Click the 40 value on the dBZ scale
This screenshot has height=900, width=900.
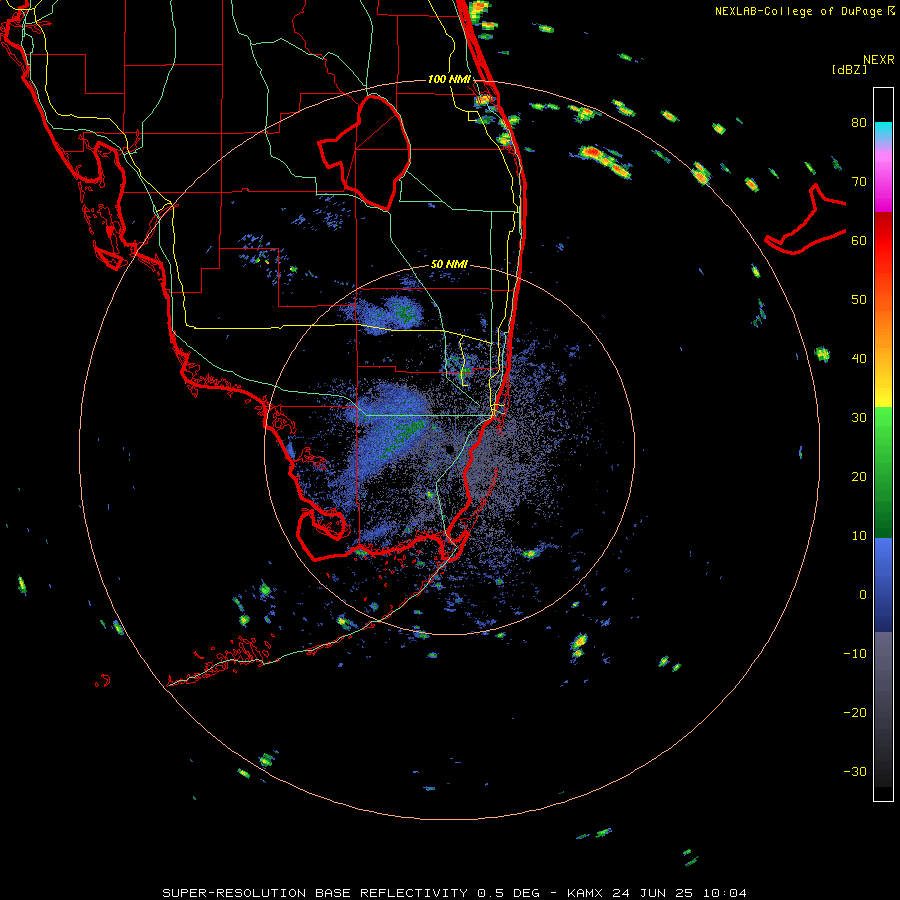pos(859,359)
